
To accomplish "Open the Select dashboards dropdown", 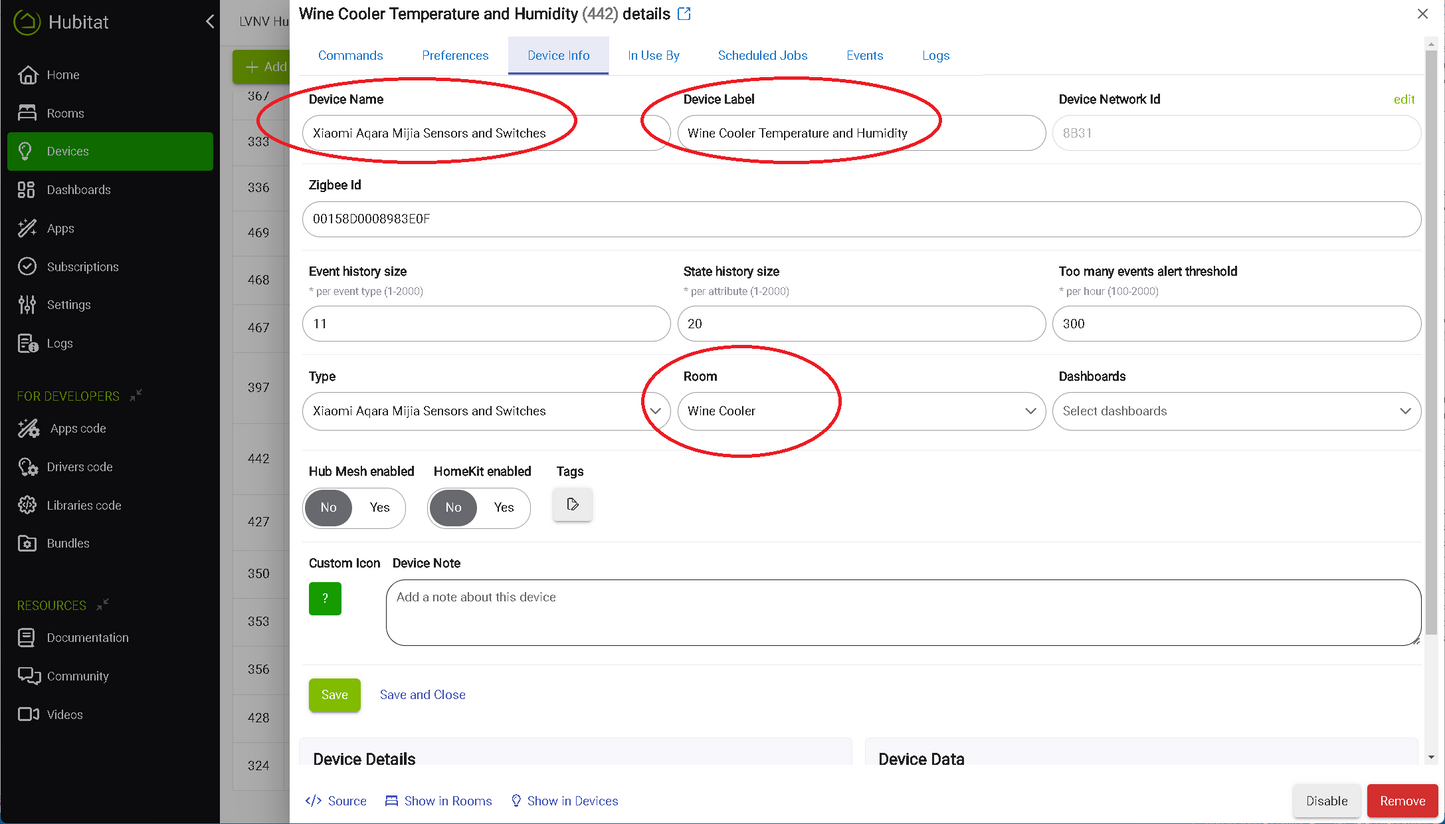I will 1236,411.
